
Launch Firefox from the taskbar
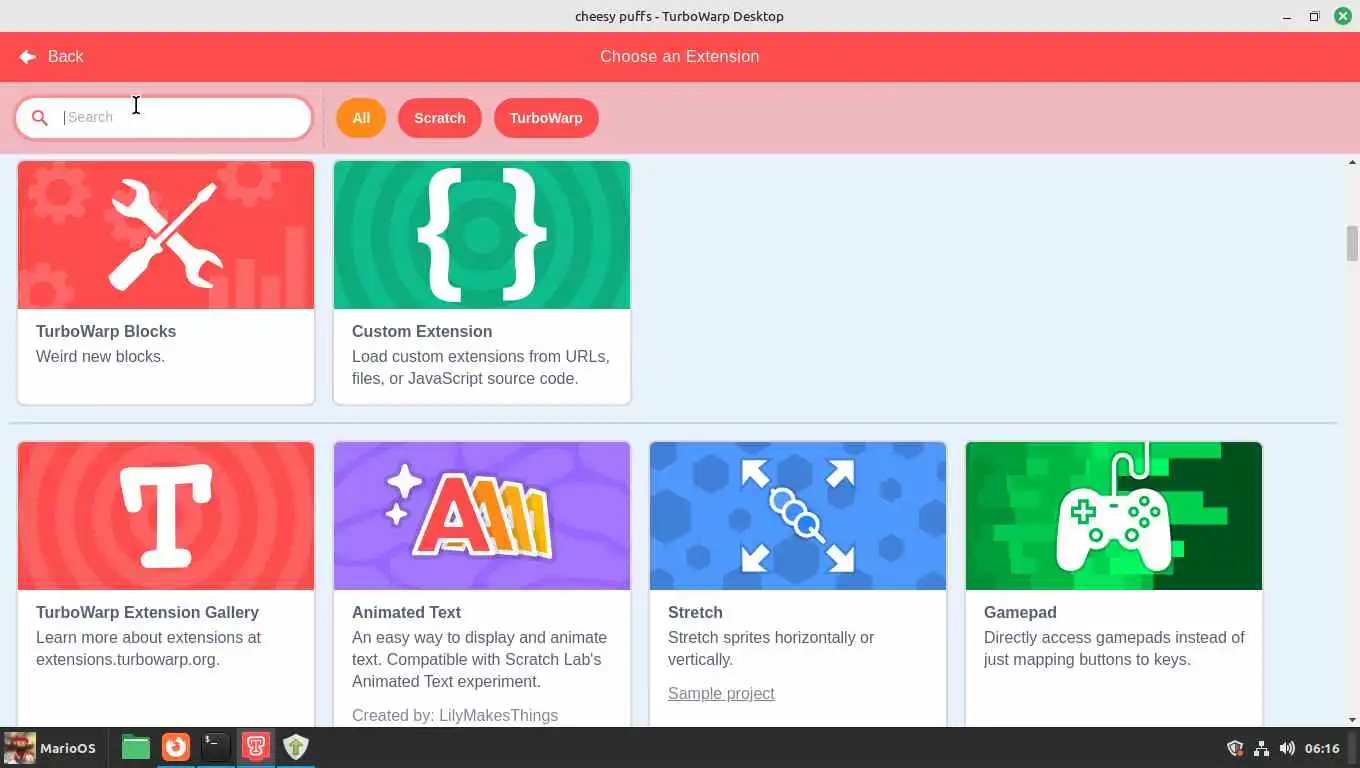176,747
